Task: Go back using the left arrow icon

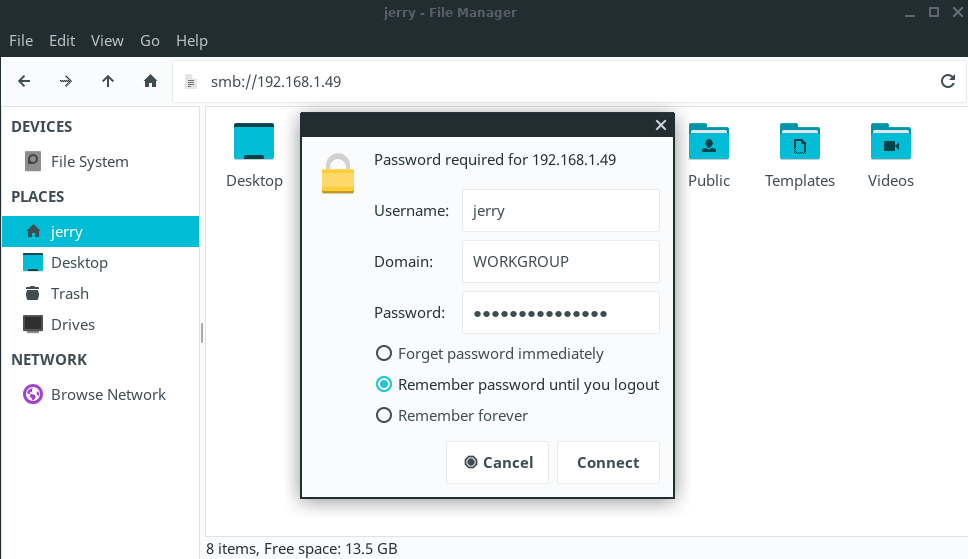Action: (24, 81)
